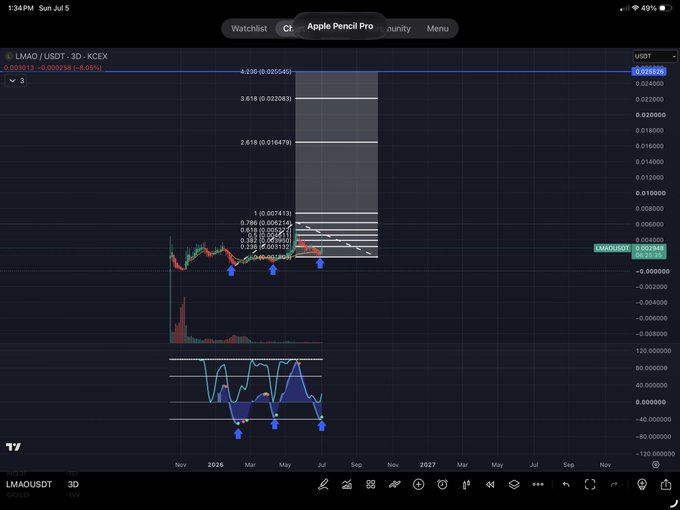Change the 3D timeframe interval
680x510 pixels.
coord(73,484)
